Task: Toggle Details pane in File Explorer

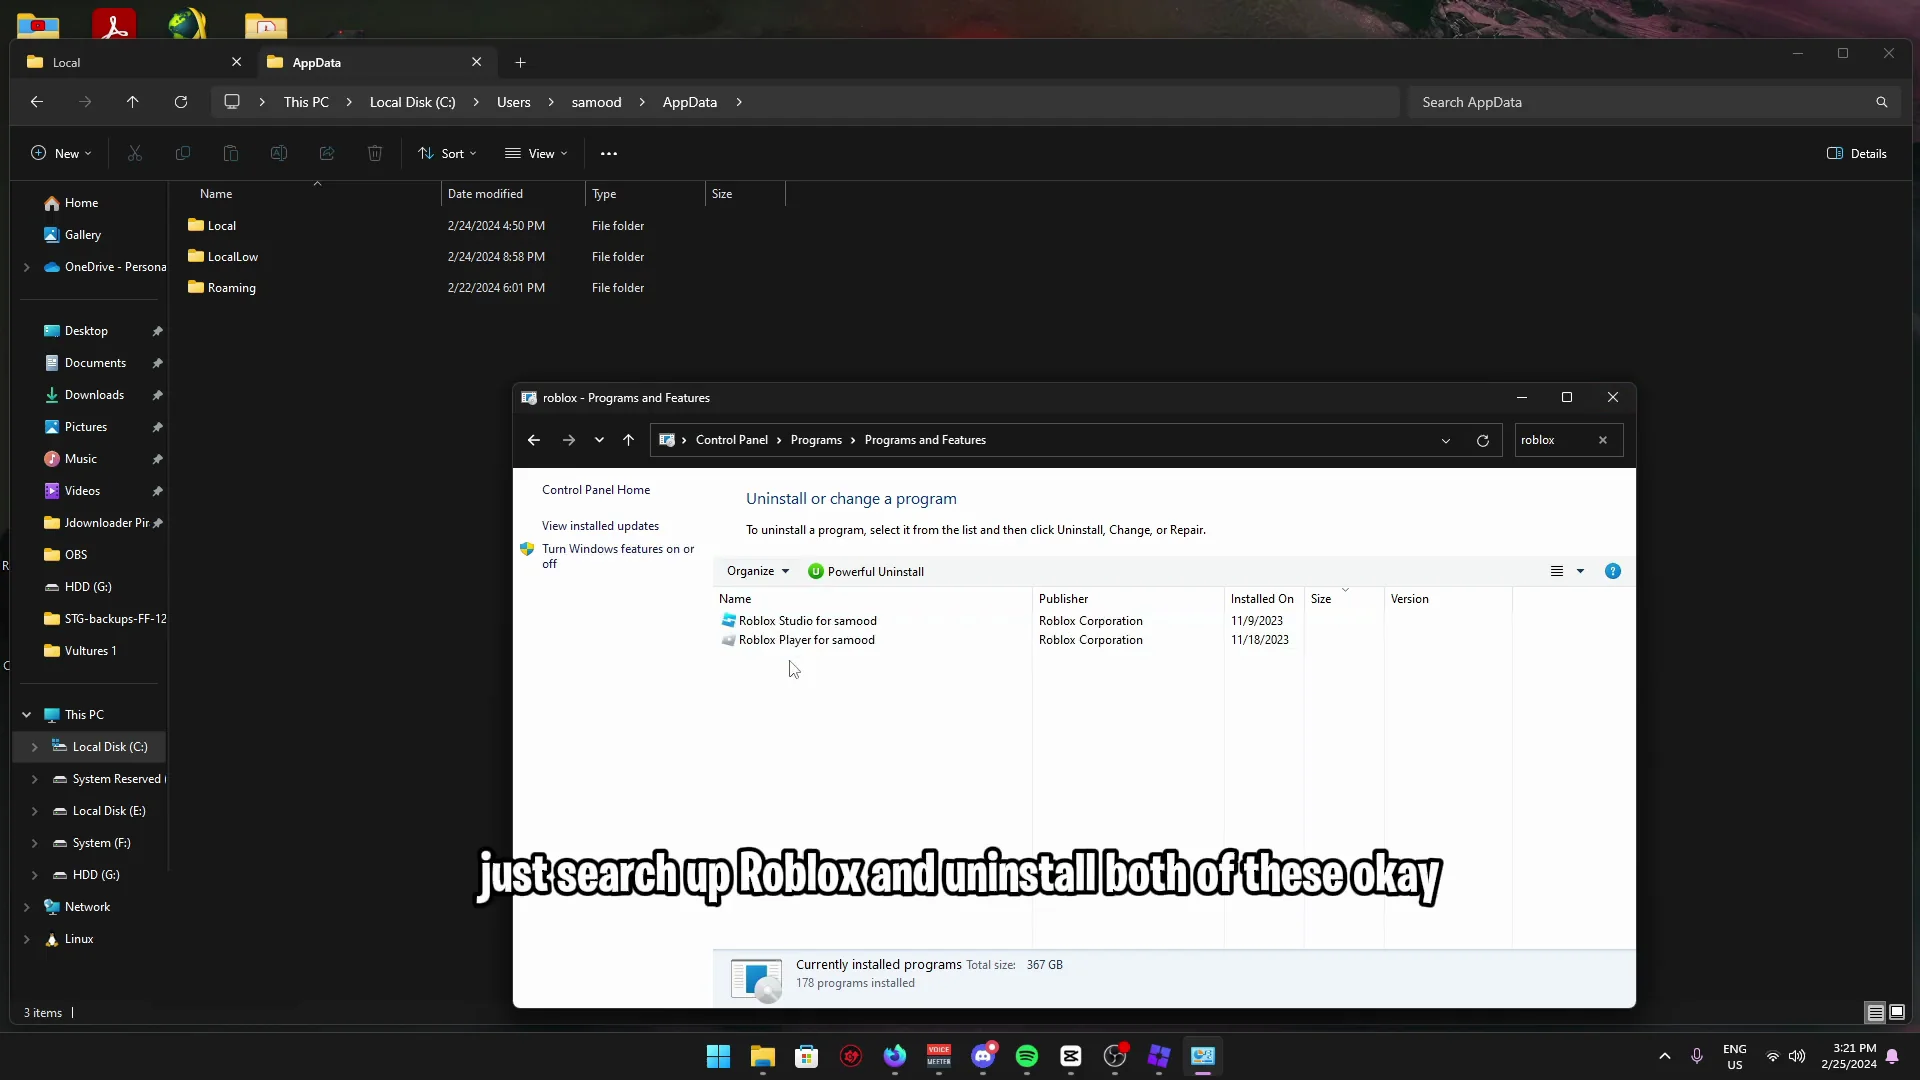Action: 1856,153
